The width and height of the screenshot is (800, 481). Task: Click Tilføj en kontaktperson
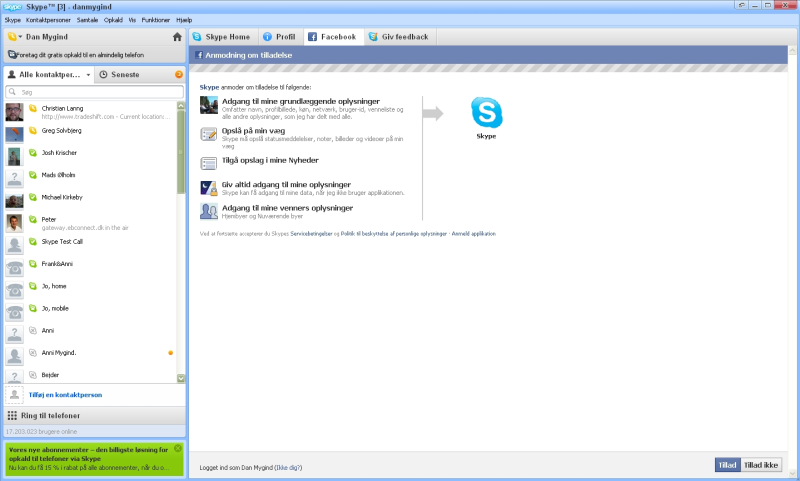coord(65,395)
